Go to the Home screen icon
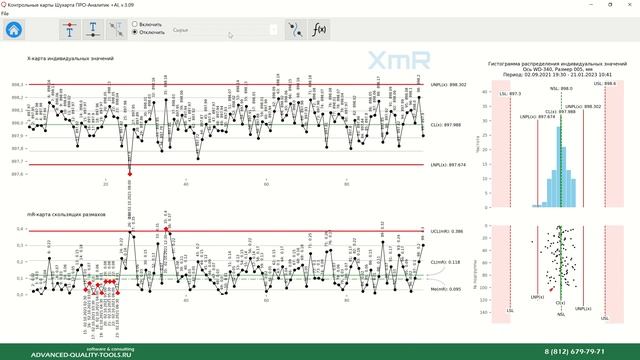This screenshot has width=640, height=360. click(x=14, y=29)
